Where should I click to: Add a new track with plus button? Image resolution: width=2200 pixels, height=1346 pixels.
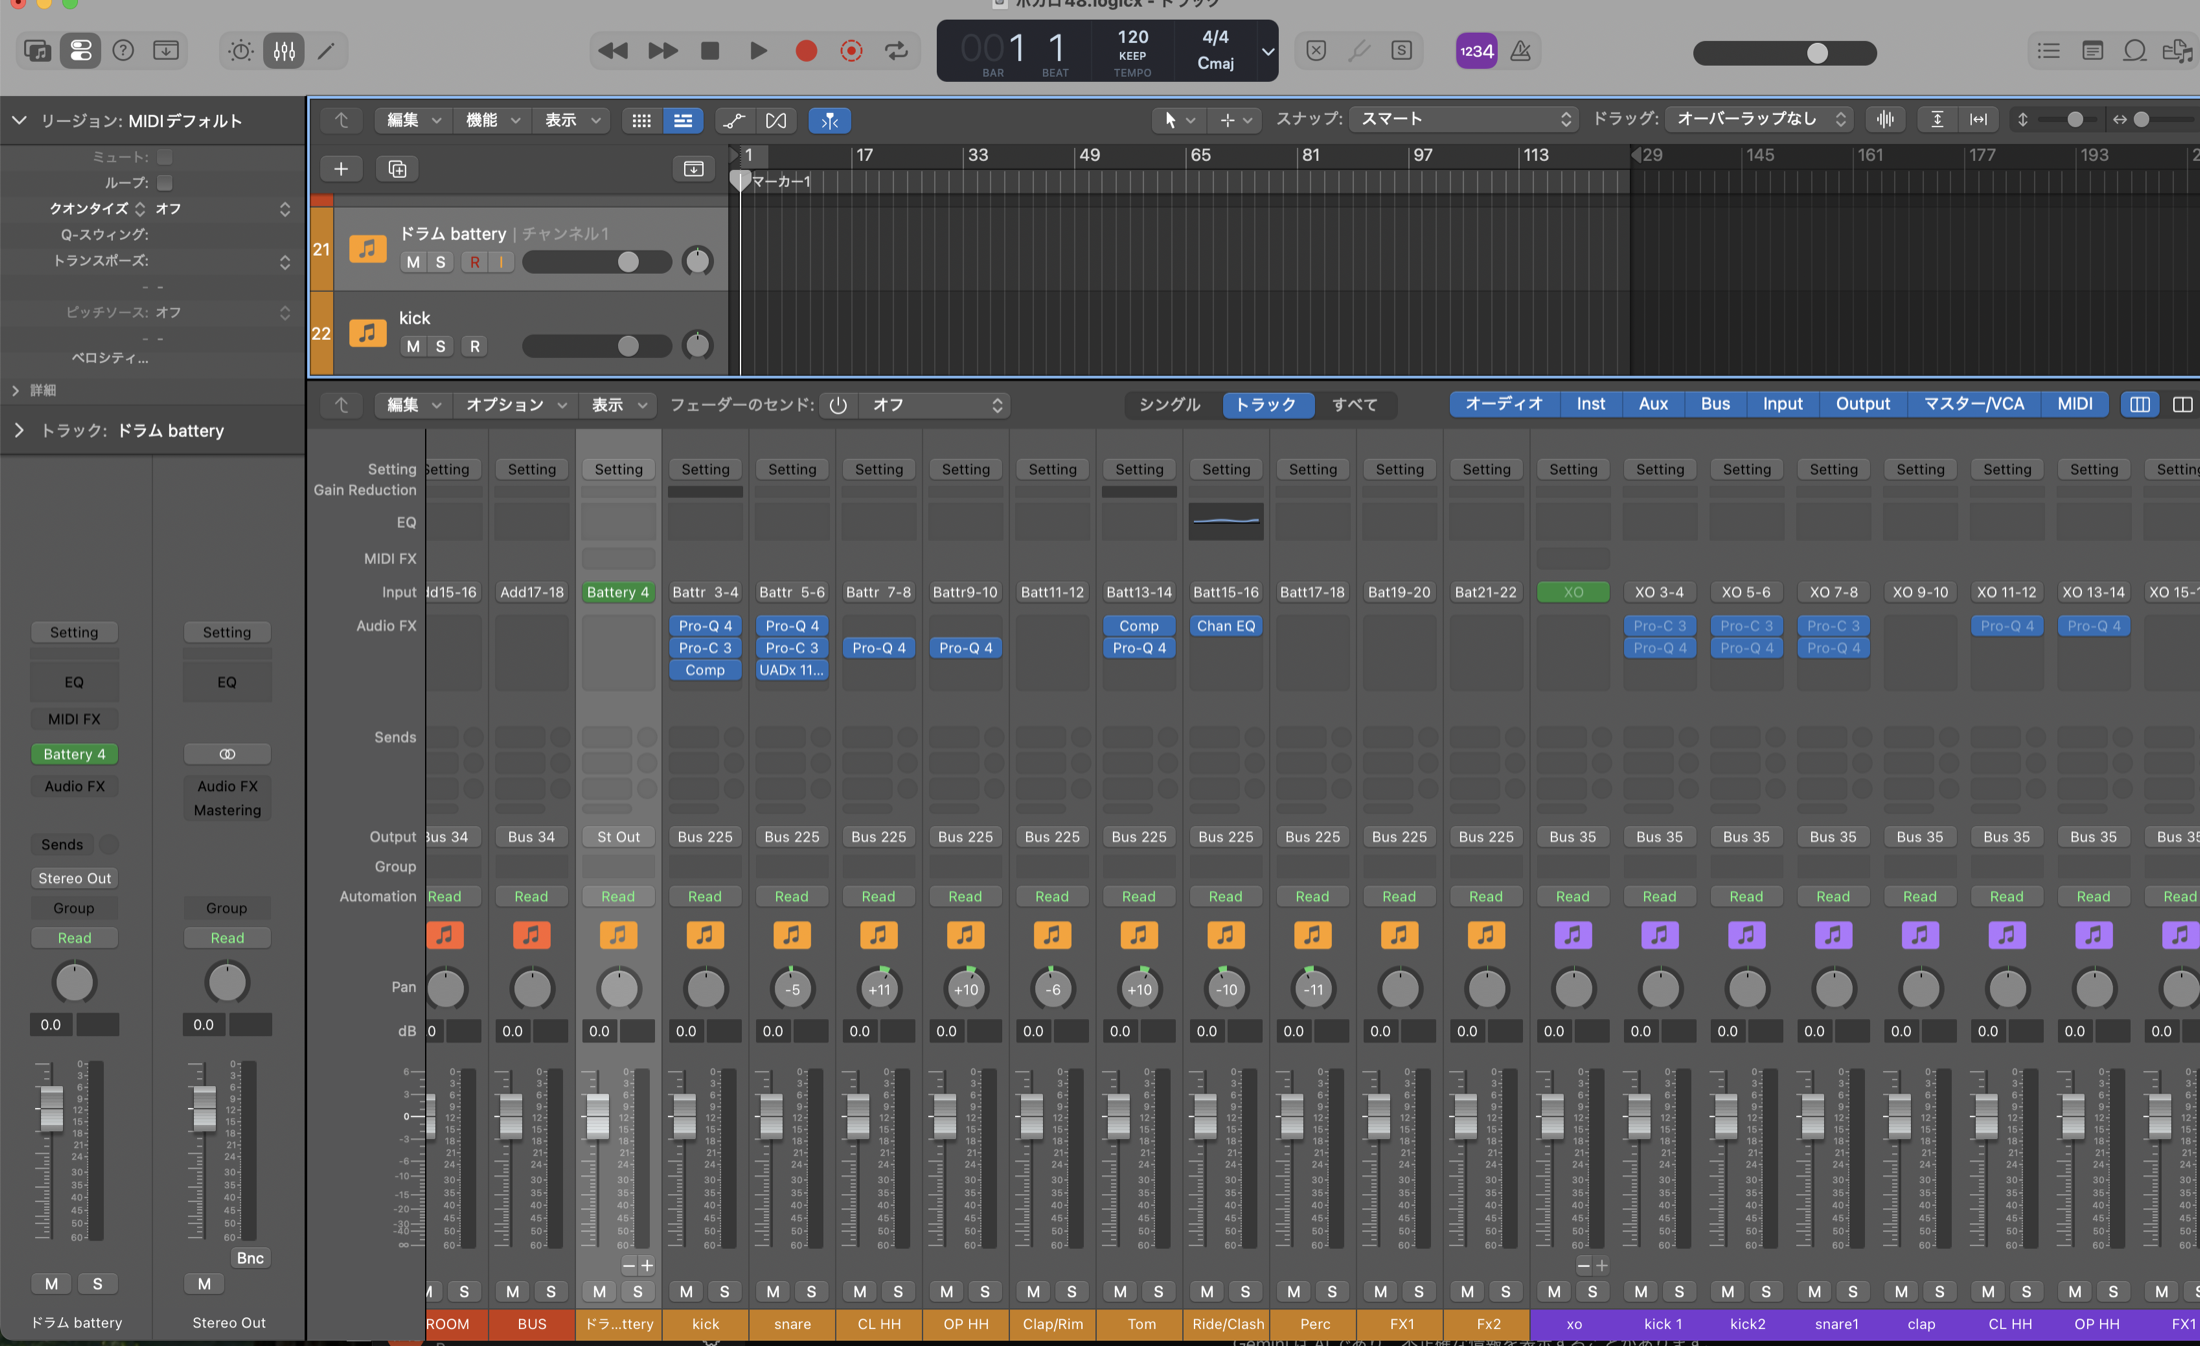(x=341, y=168)
